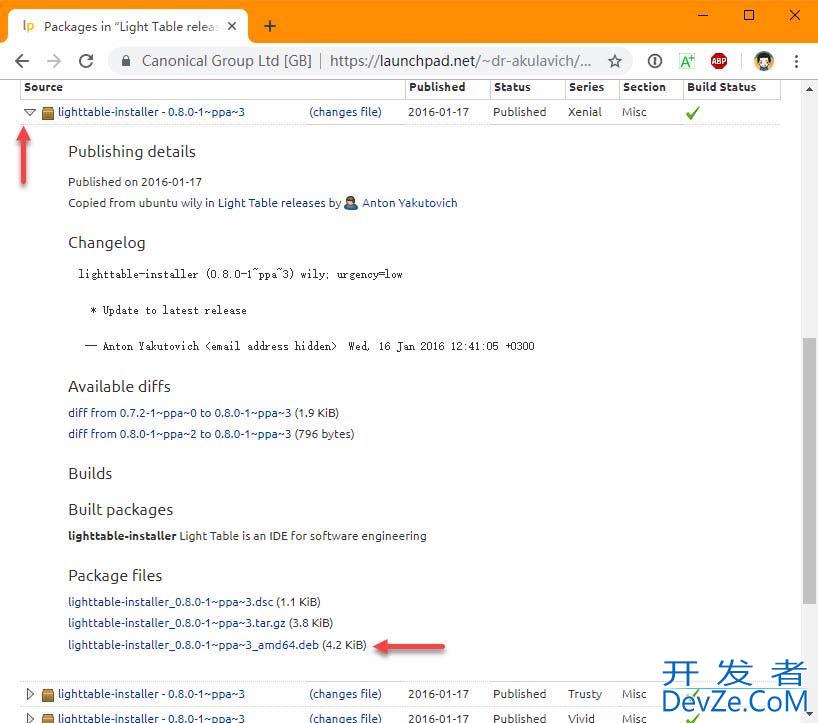Click the Publishing details heading
Image resolution: width=818 pixels, height=723 pixels.
tap(132, 152)
